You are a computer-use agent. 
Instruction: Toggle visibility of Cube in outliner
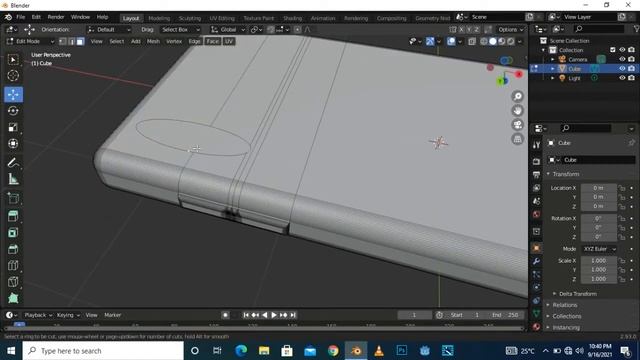tap(622, 69)
